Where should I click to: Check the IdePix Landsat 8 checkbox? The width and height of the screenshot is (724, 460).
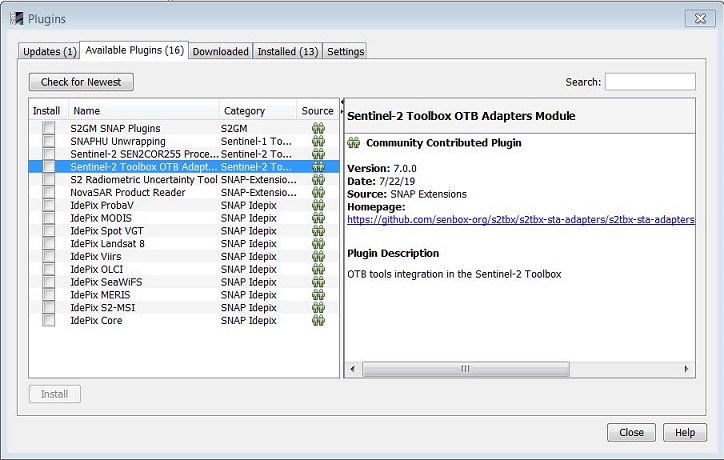point(48,243)
